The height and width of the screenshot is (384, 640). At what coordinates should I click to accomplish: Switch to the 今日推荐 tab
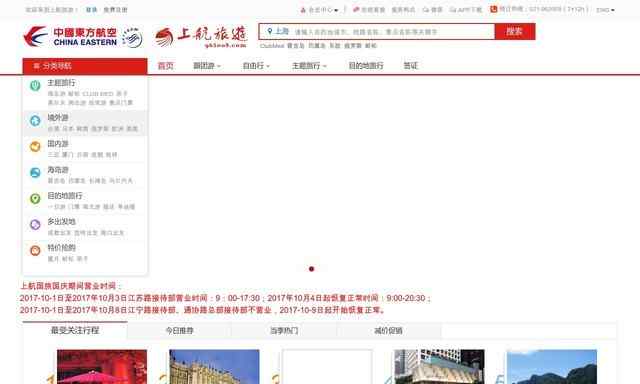(179, 331)
